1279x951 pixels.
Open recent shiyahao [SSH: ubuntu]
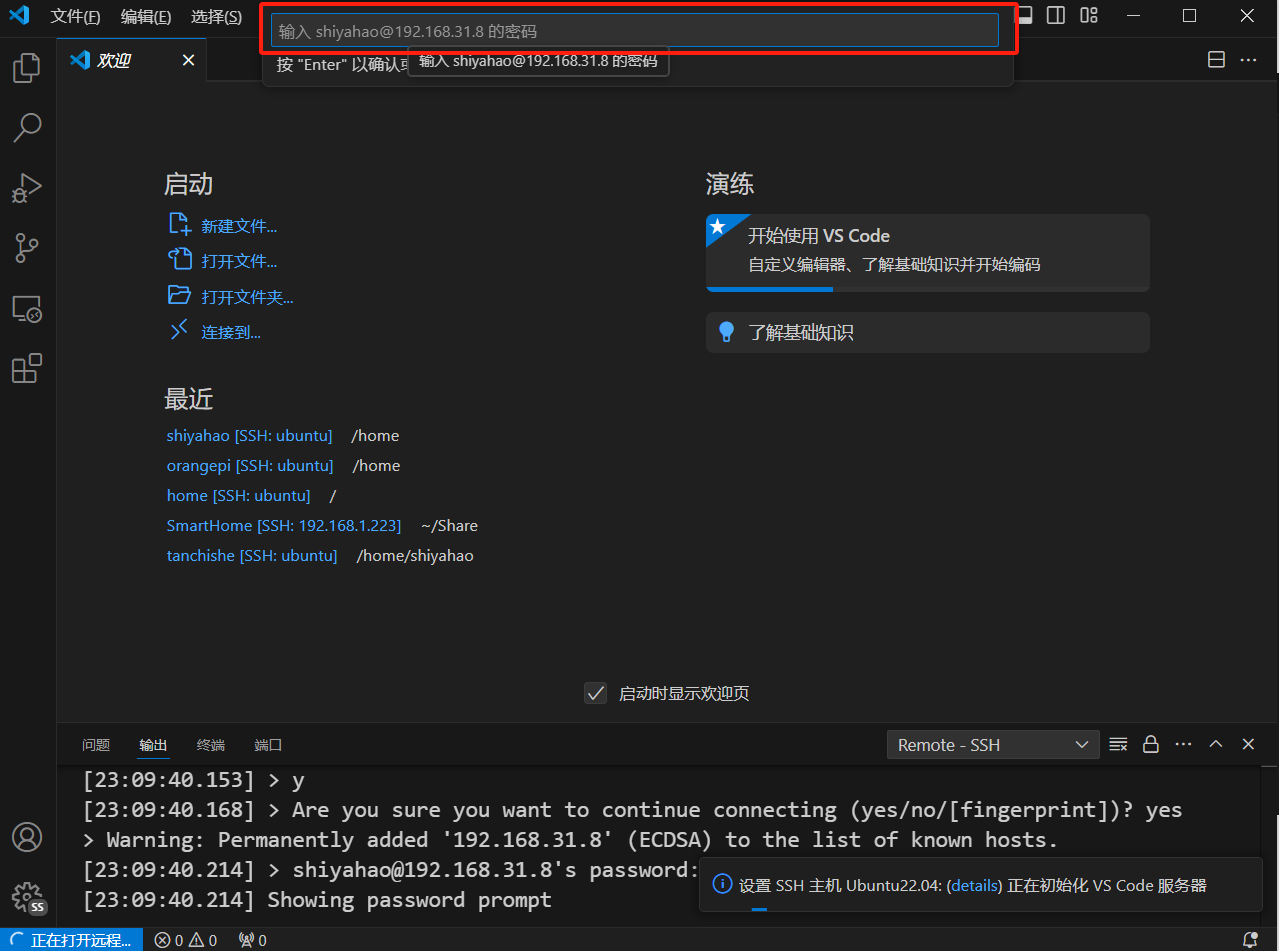249,435
